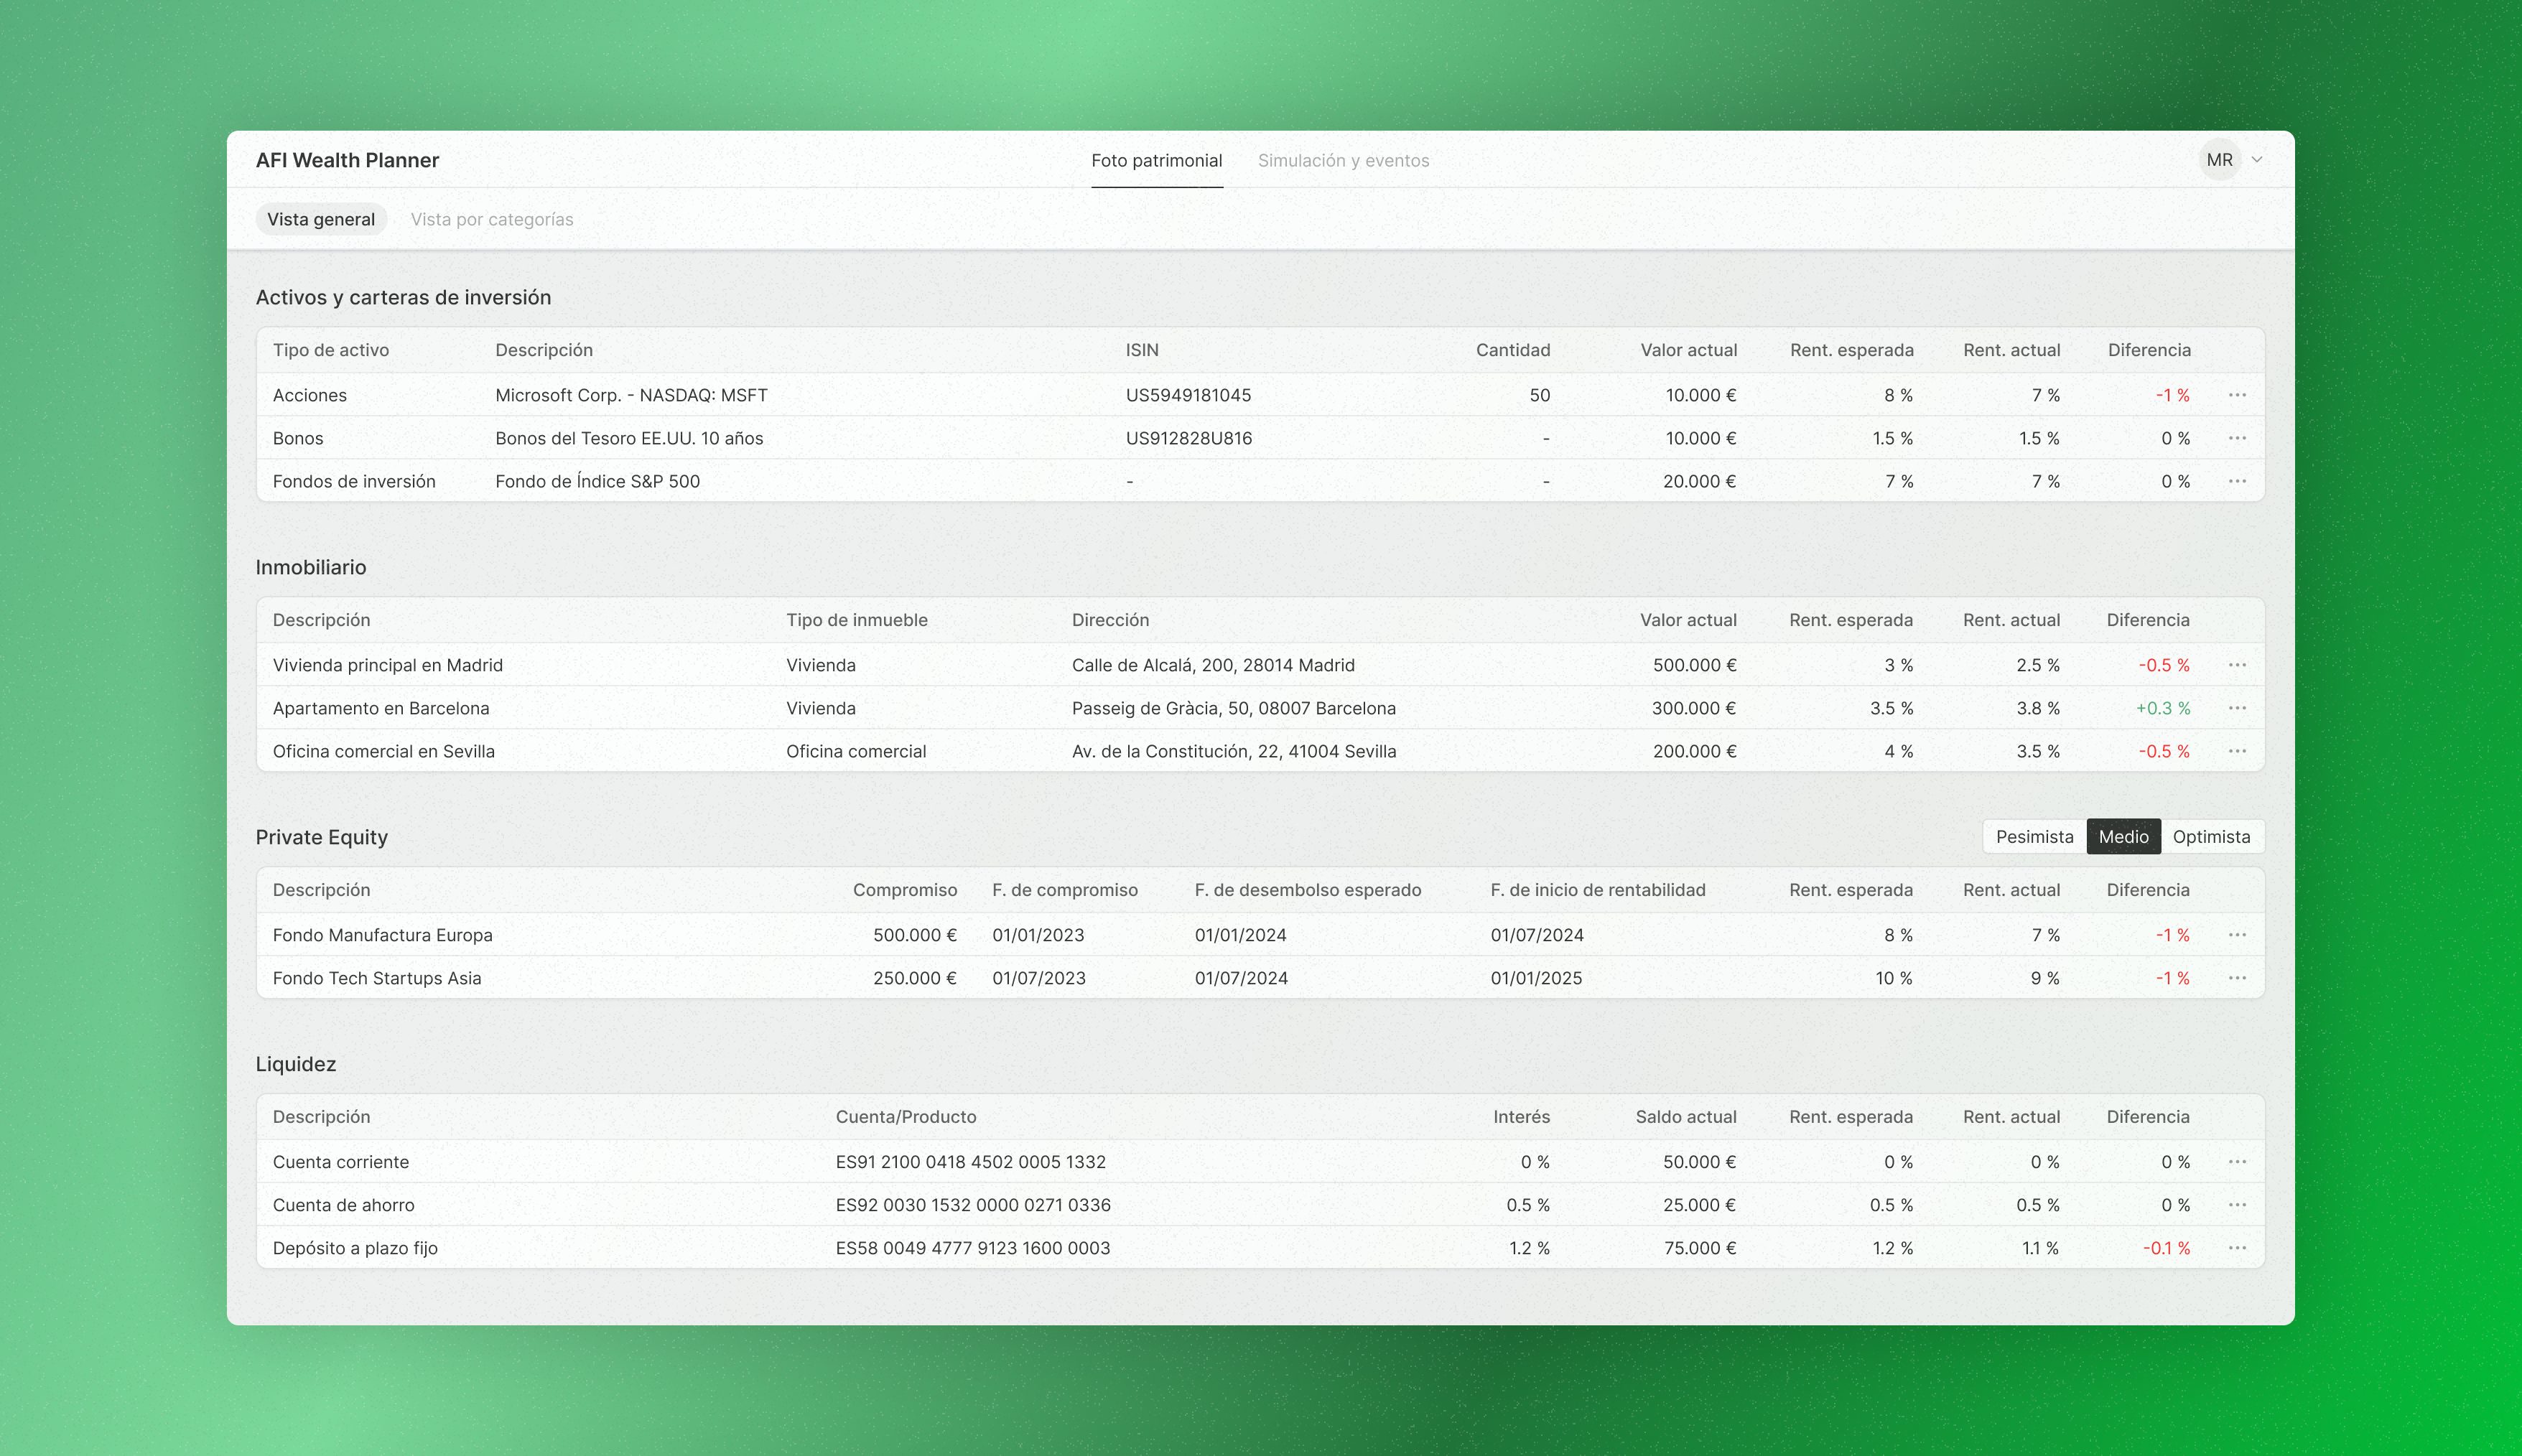Select the Vista general view

[x=321, y=219]
